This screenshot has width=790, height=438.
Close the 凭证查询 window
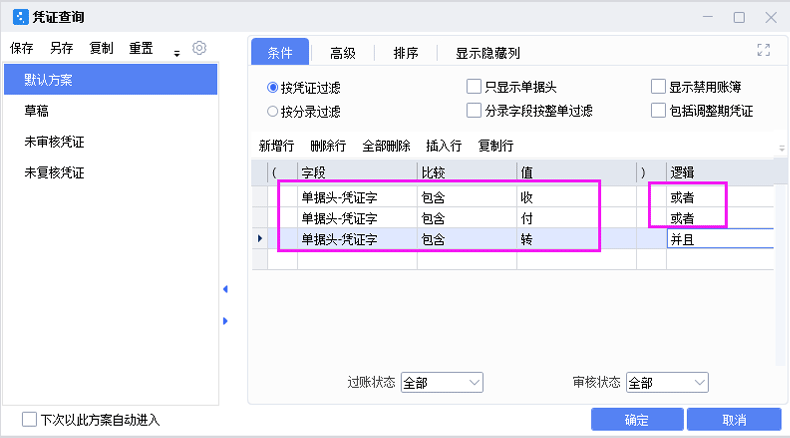[771, 18]
